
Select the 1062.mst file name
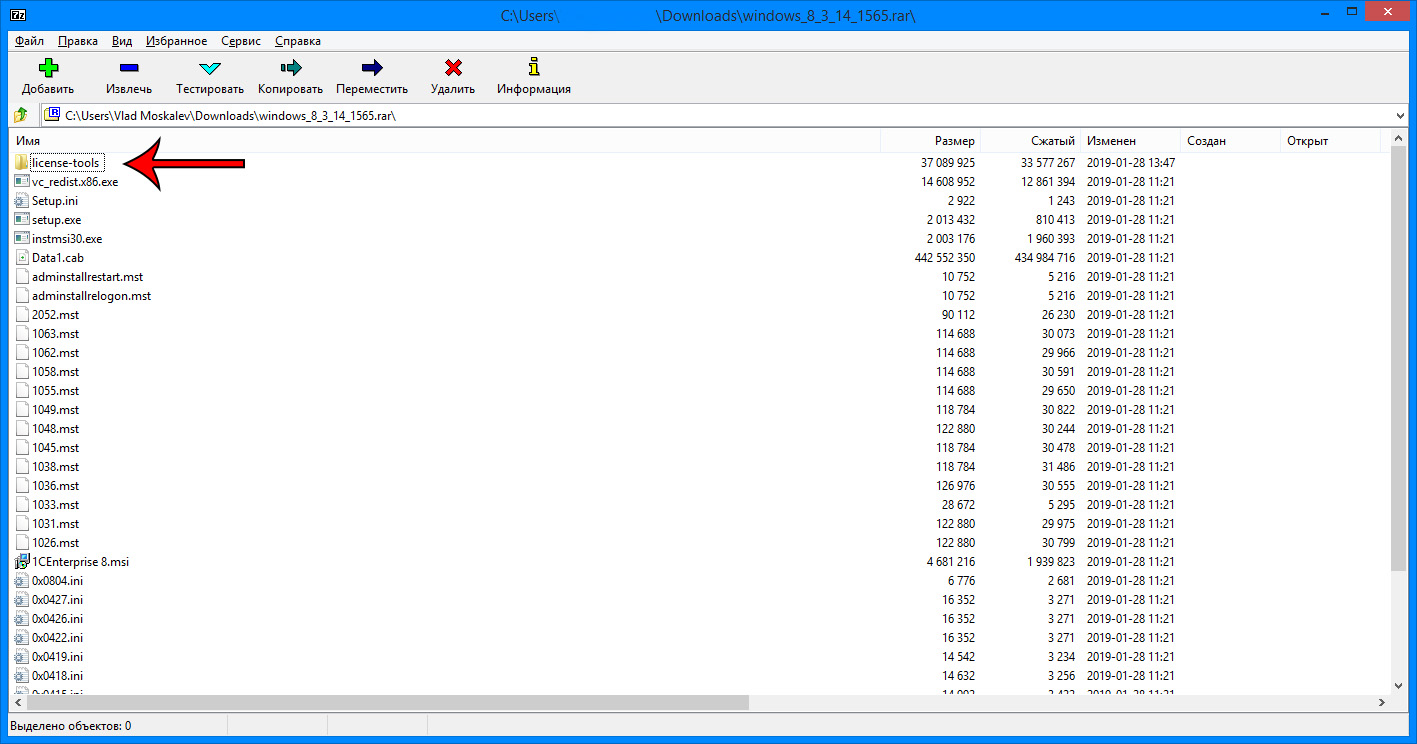tap(55, 352)
